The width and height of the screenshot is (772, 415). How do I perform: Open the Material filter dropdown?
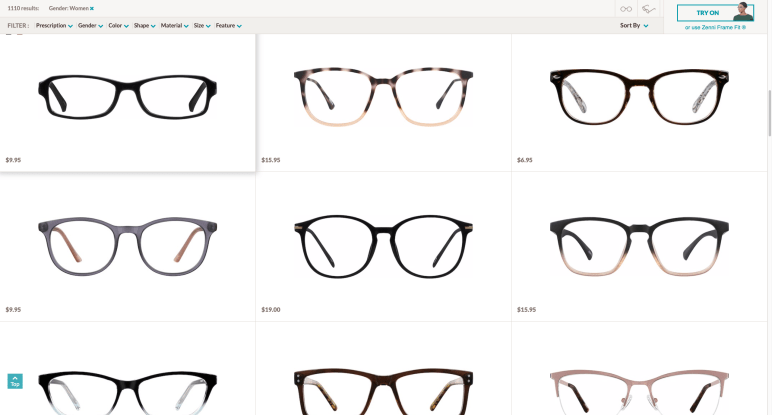coord(174,26)
